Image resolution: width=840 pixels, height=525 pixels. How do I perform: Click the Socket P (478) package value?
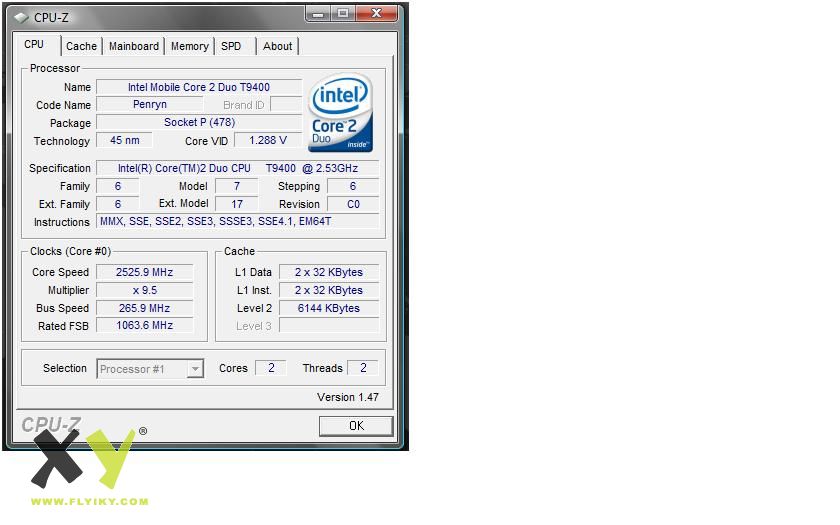coord(199,123)
